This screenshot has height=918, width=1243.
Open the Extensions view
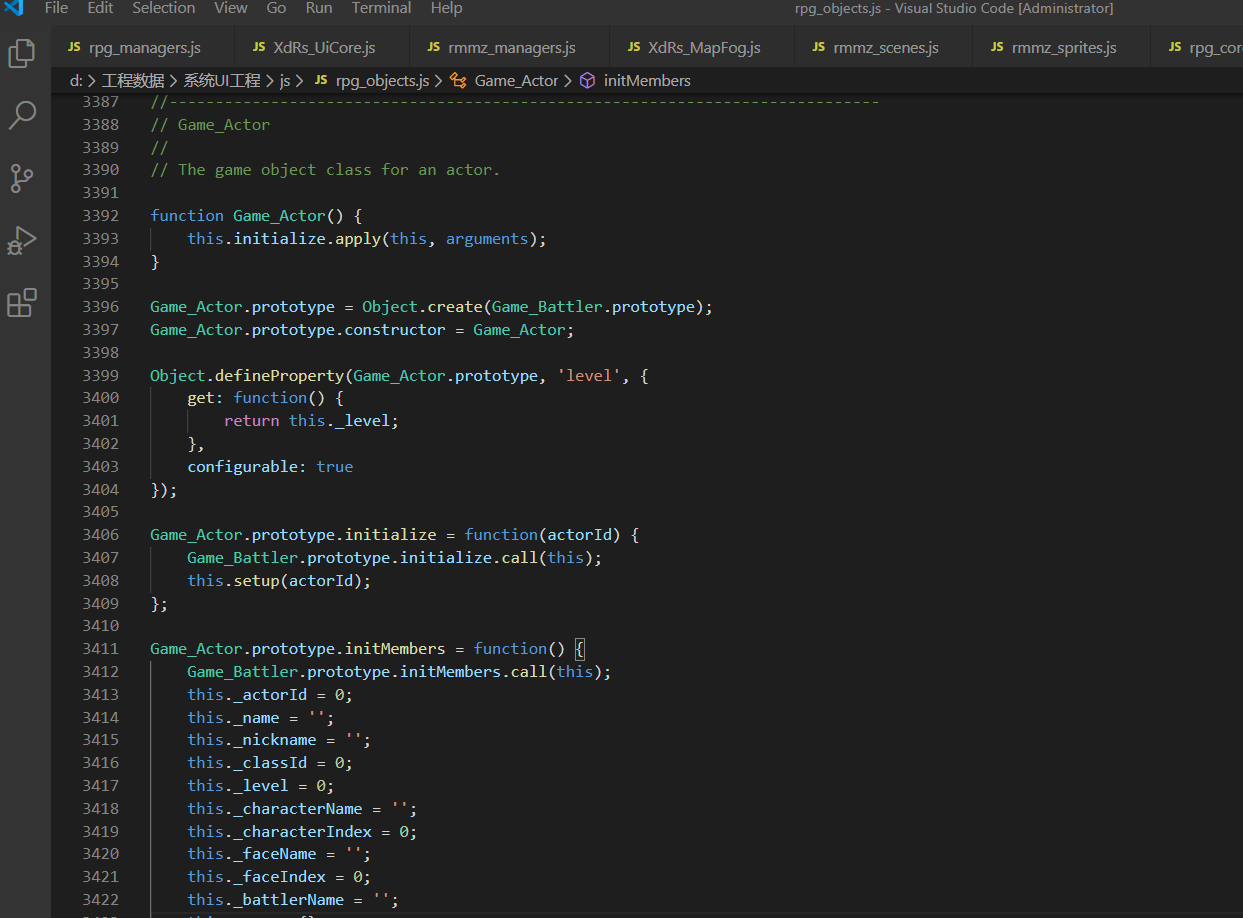tap(22, 303)
